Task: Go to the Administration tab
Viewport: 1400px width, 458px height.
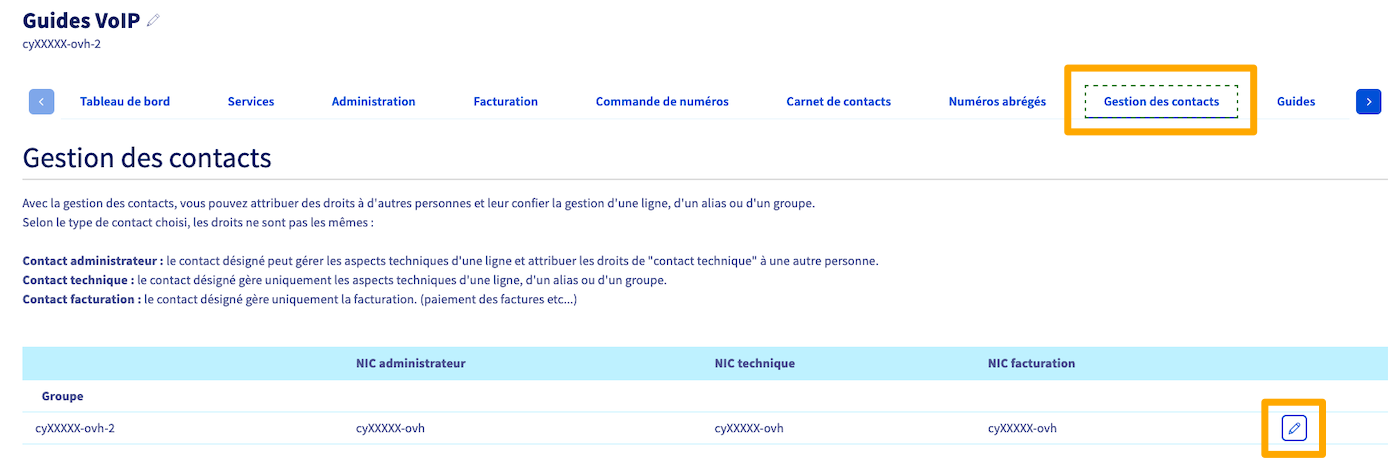Action: [373, 101]
